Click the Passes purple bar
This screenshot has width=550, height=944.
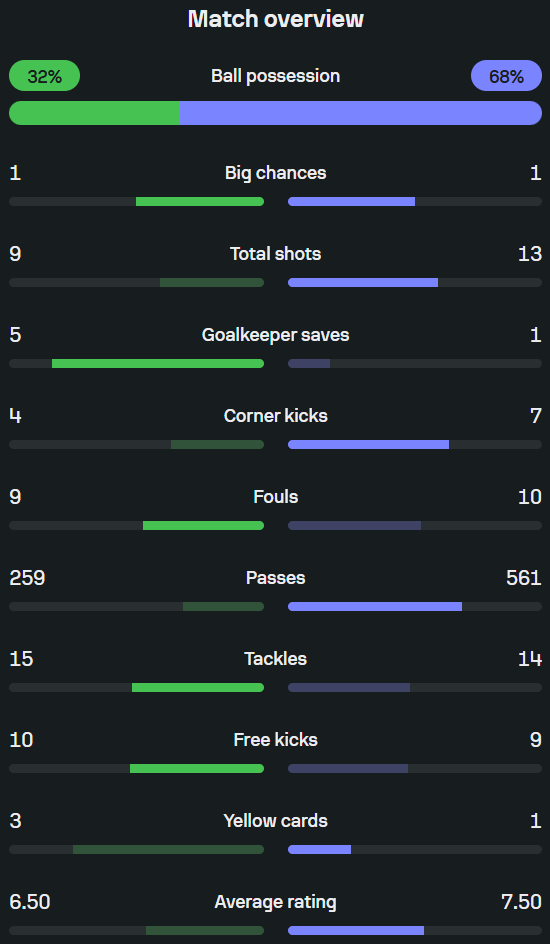pyautogui.click(x=375, y=607)
